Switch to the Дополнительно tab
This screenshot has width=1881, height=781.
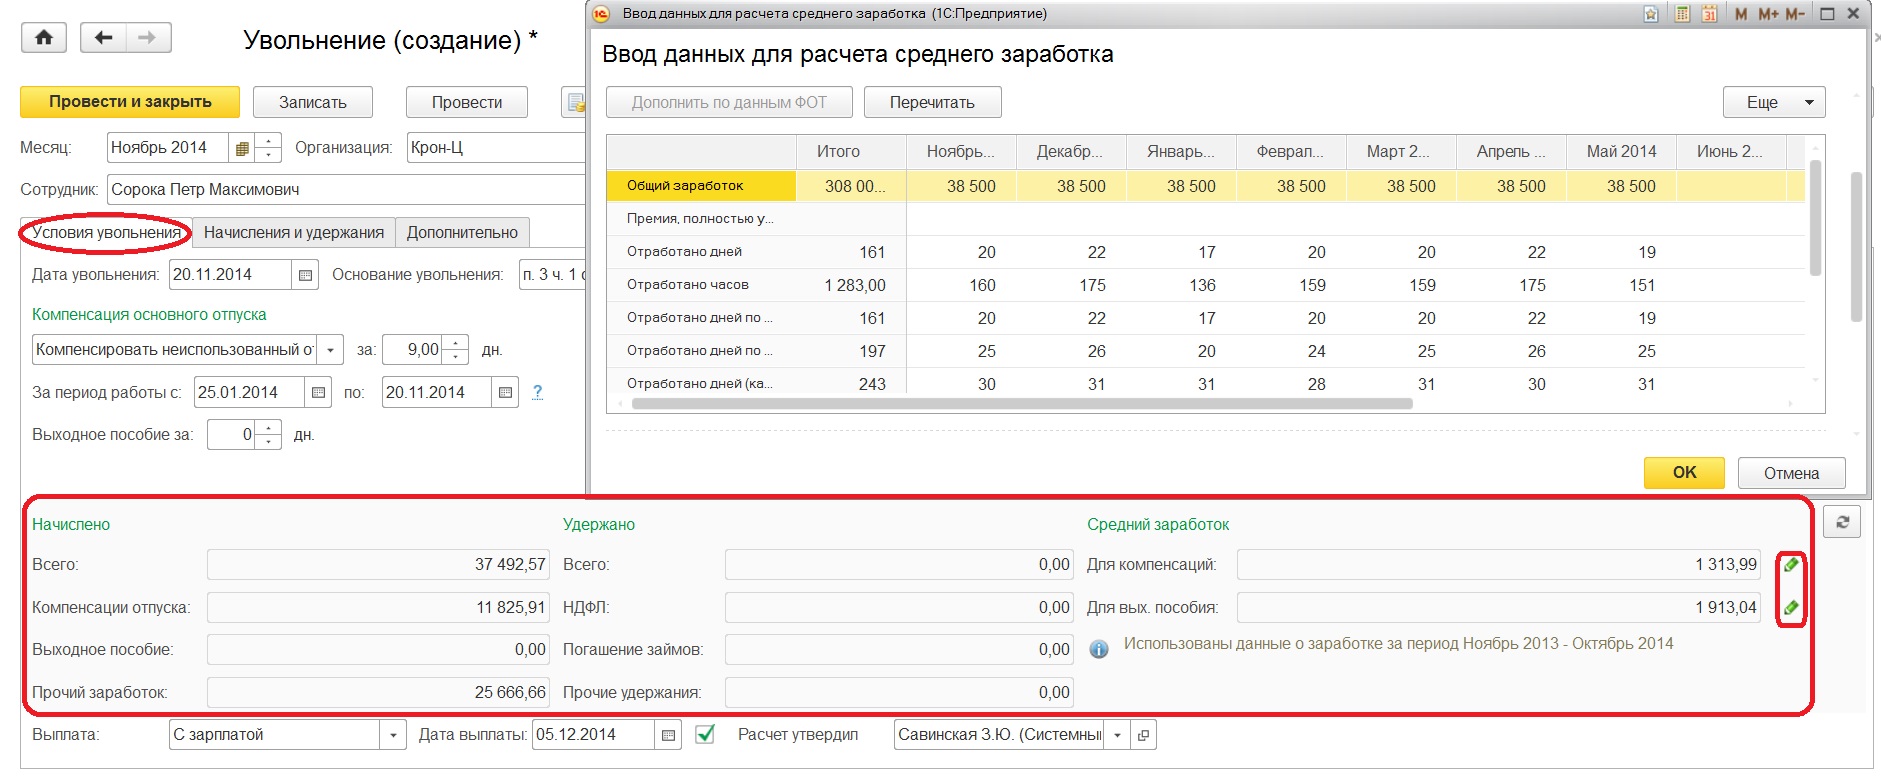pyautogui.click(x=461, y=232)
